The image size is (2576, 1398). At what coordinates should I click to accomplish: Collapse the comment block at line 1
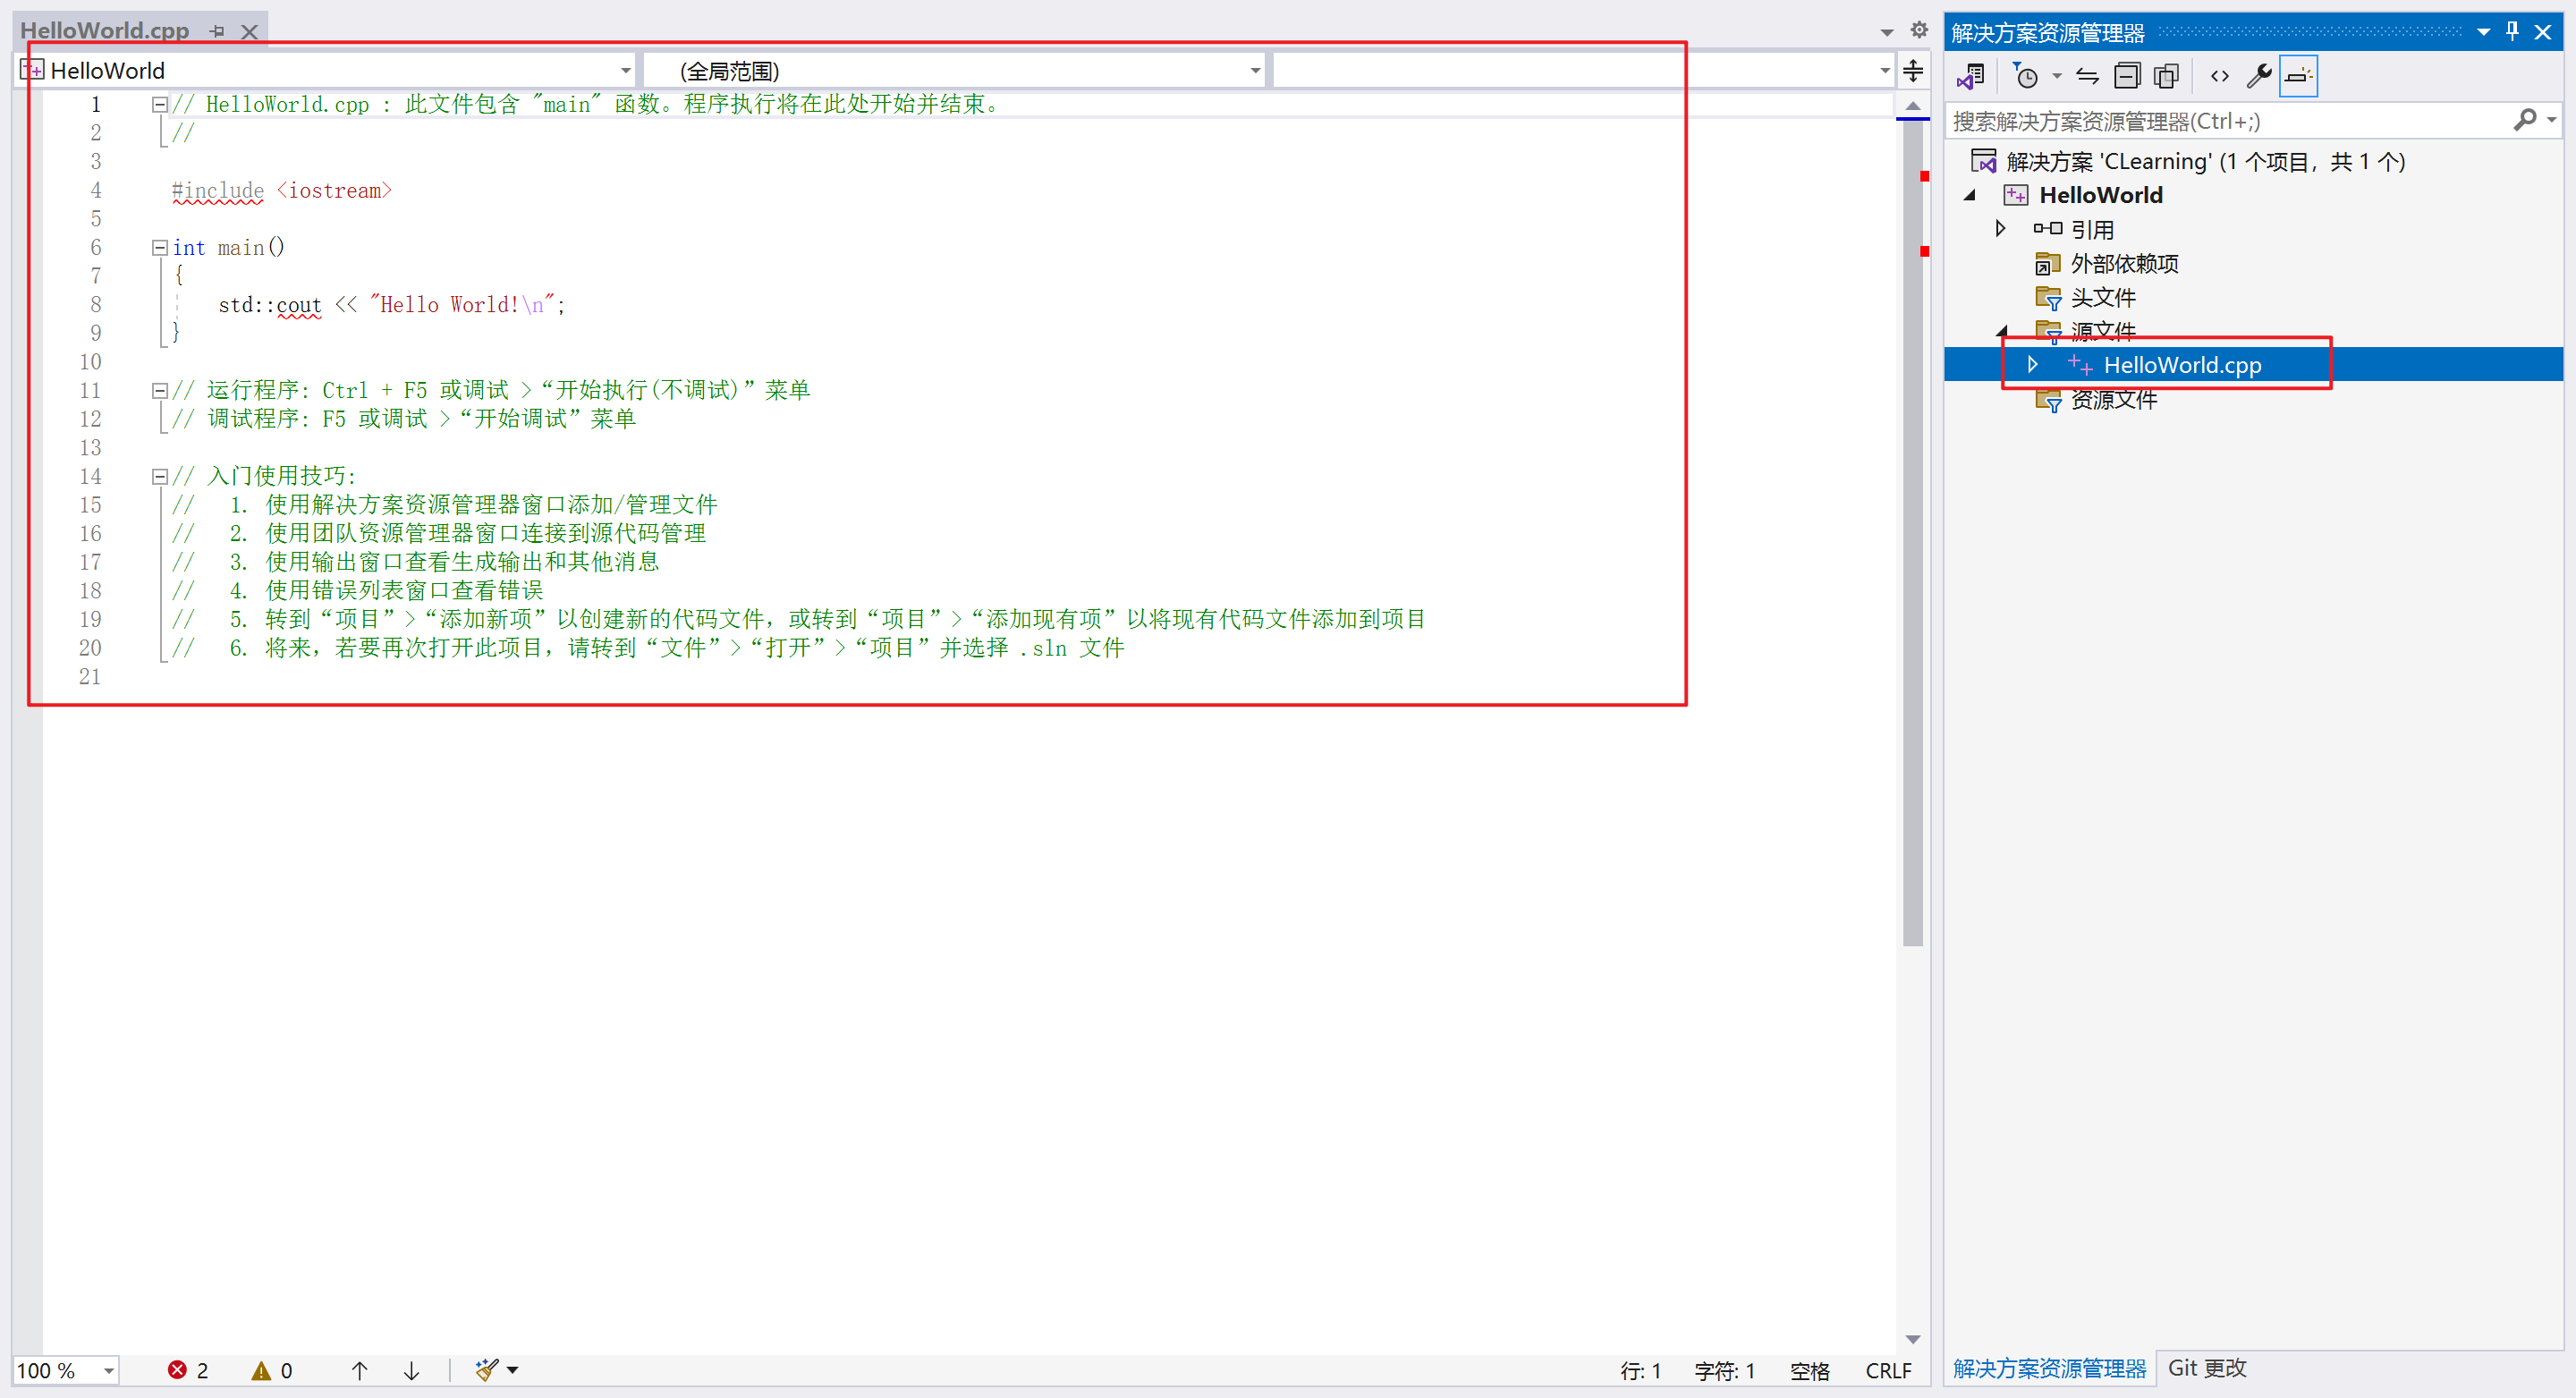pyautogui.click(x=159, y=104)
